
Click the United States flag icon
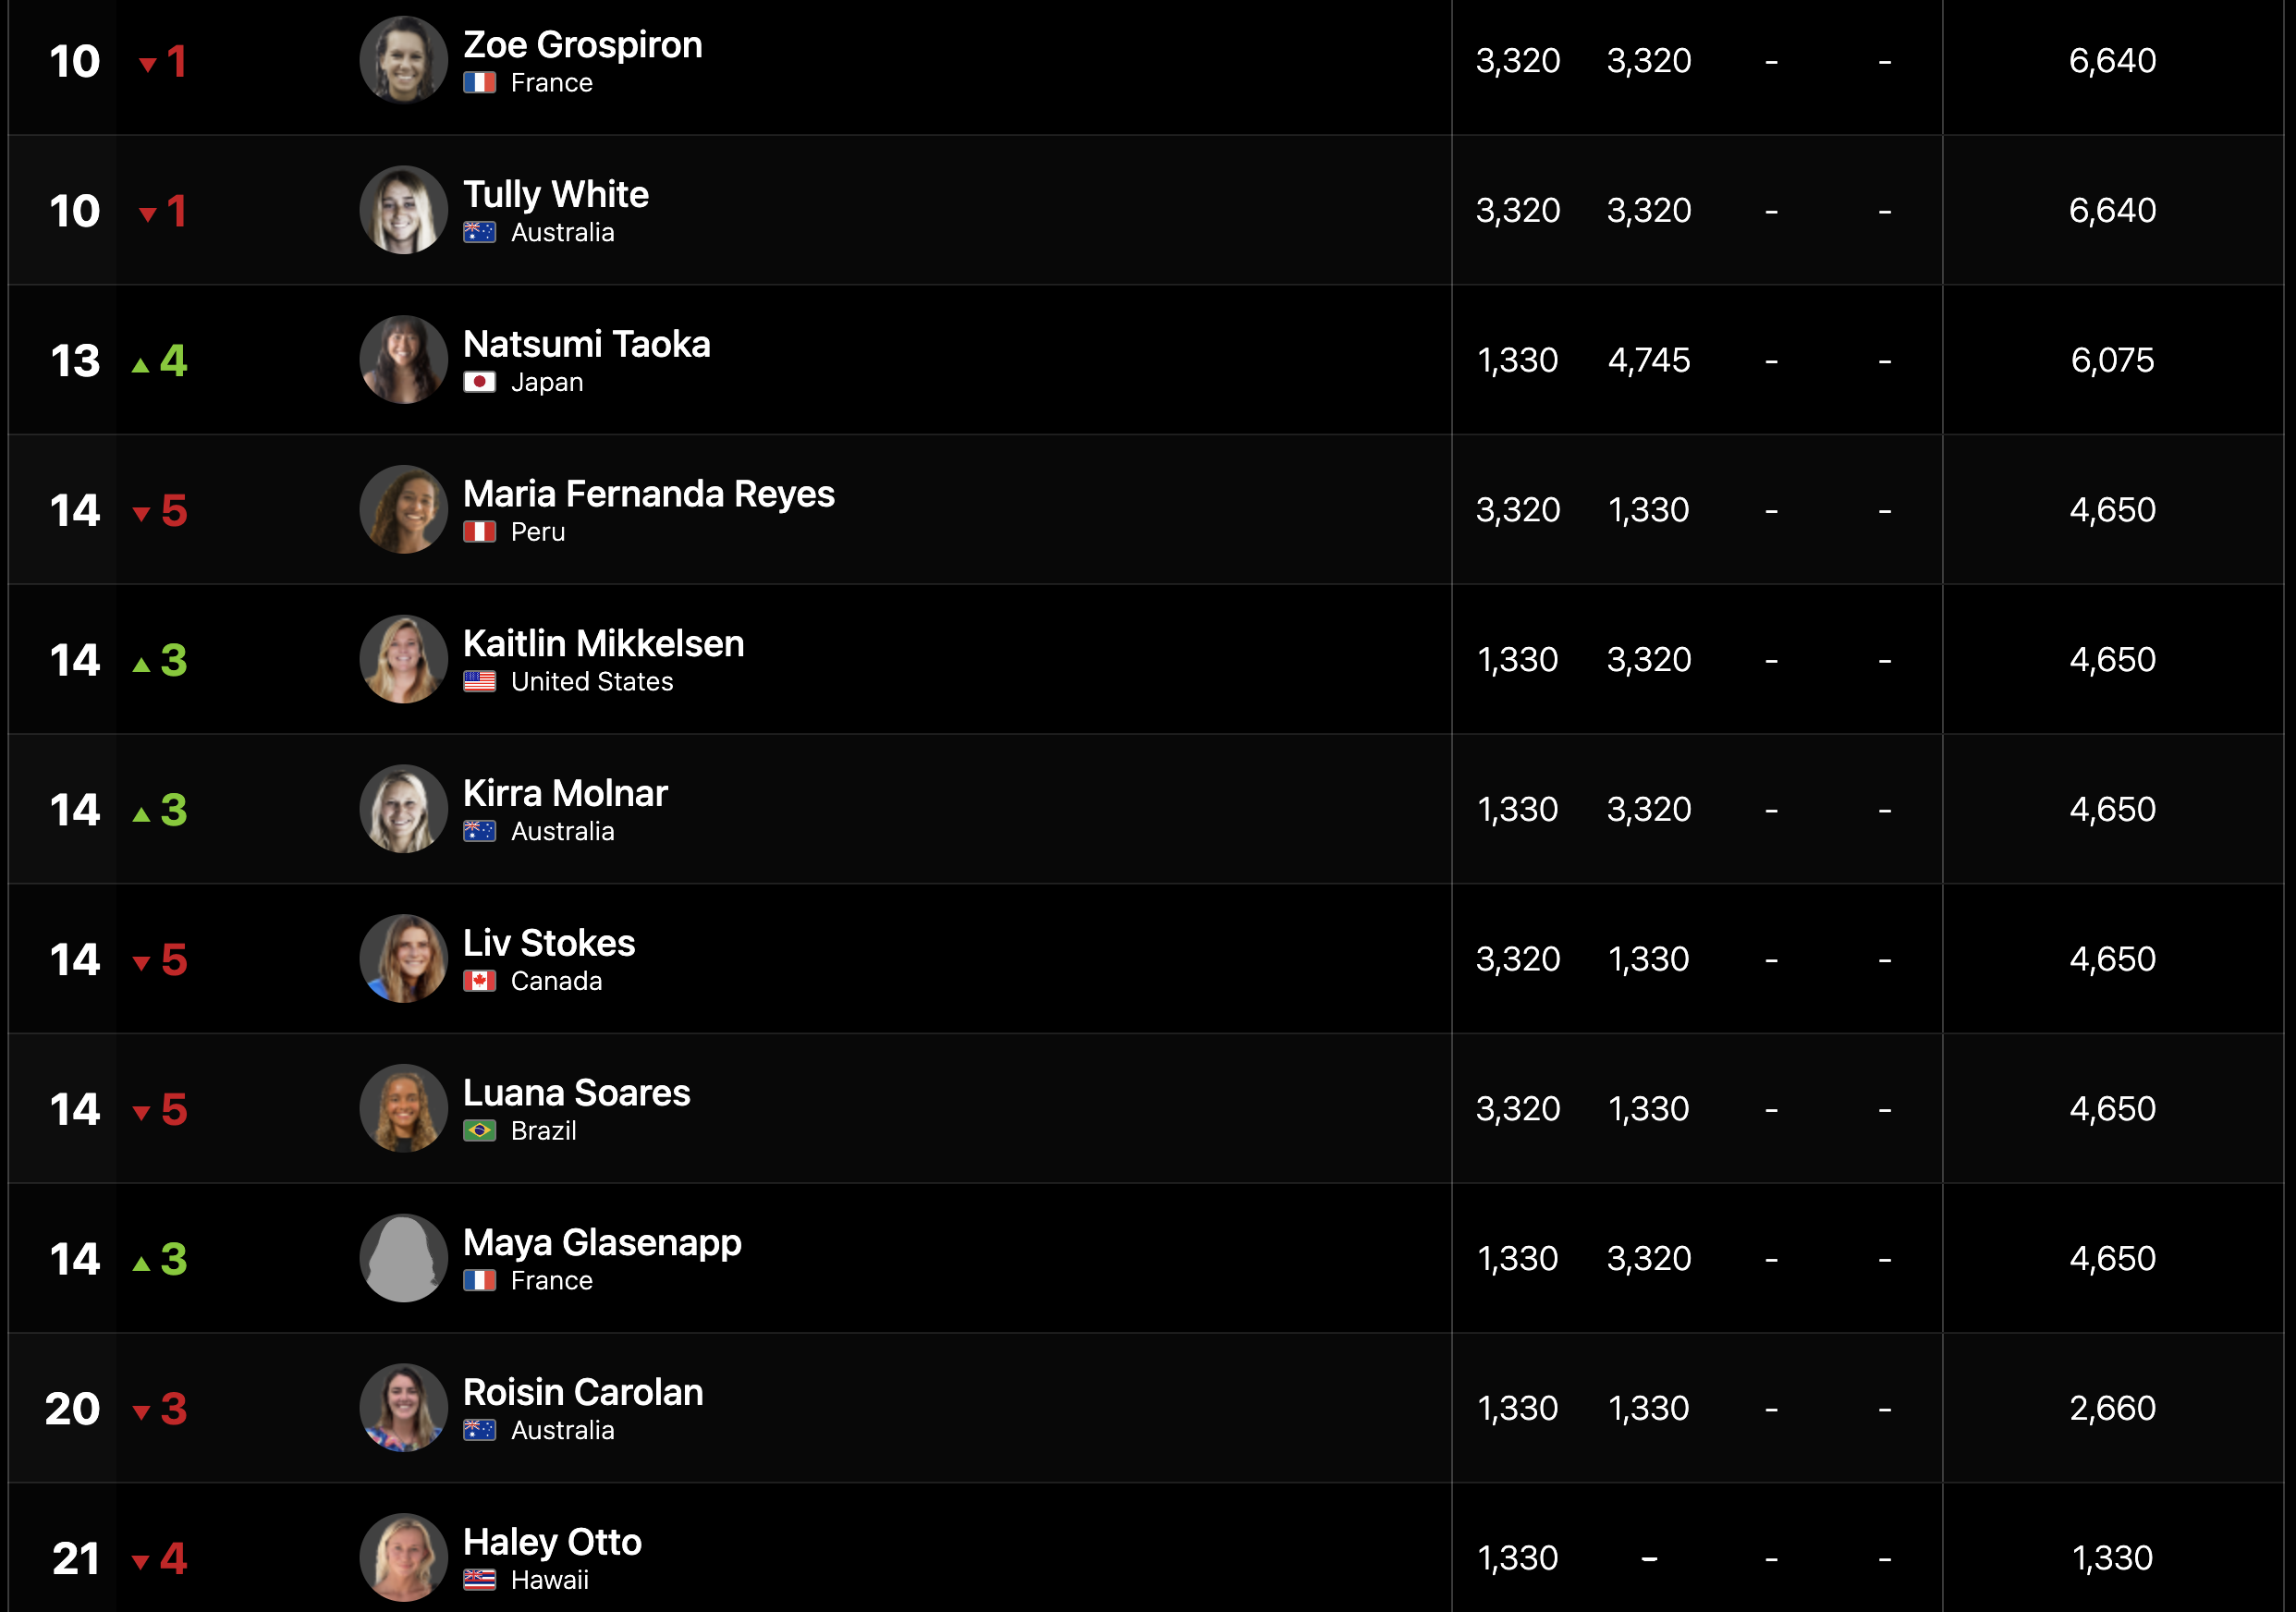click(x=479, y=682)
